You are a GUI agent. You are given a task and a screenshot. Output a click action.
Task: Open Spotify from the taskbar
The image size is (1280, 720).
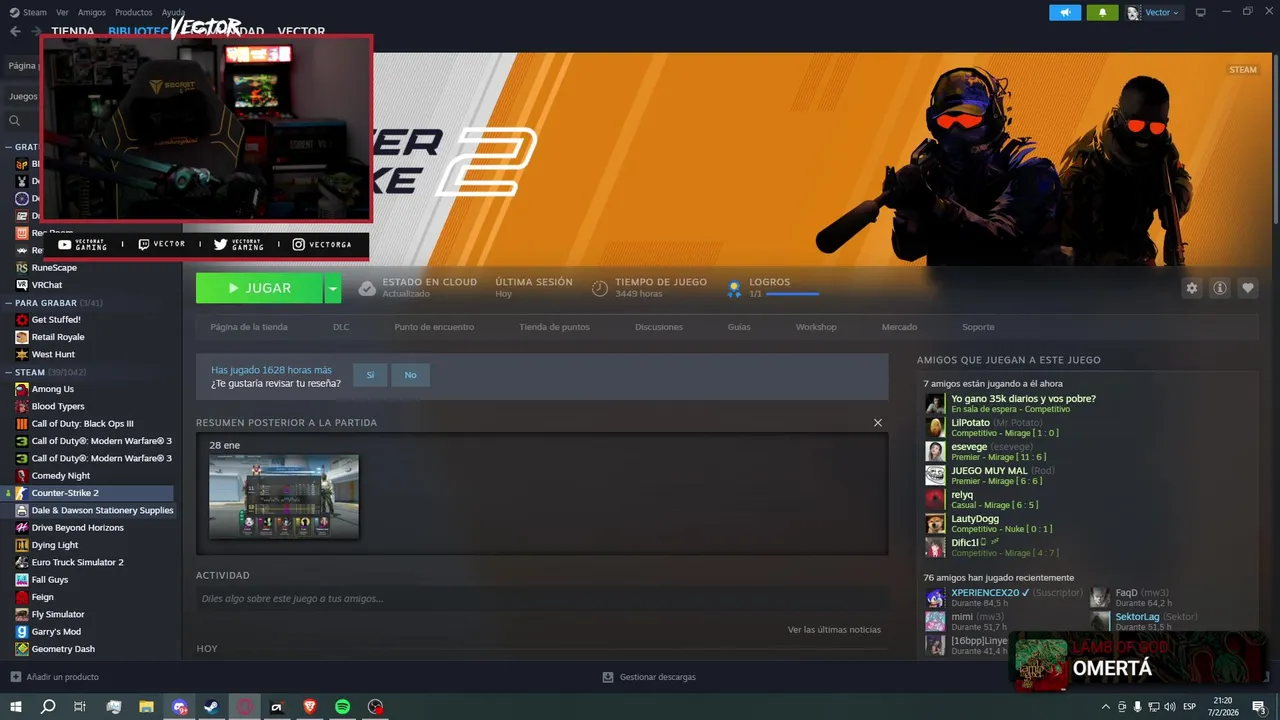(x=342, y=707)
